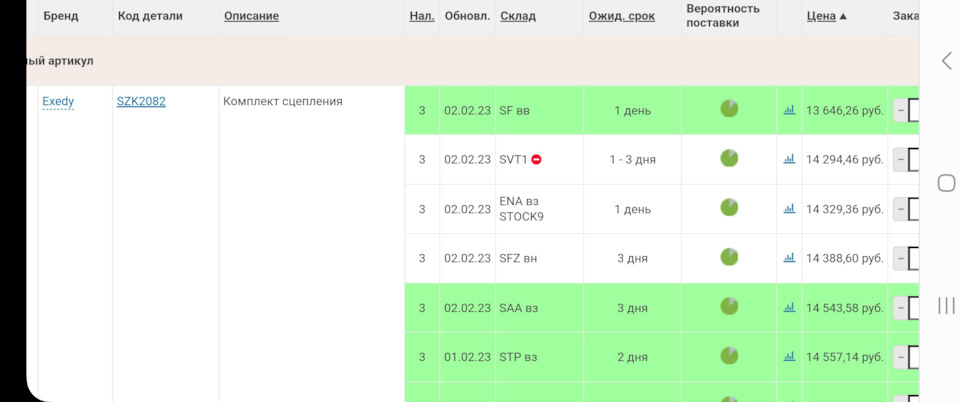Image resolution: width=960 pixels, height=402 pixels.
Task: Open price chart icon for SFZ вн row
Action: tap(789, 258)
